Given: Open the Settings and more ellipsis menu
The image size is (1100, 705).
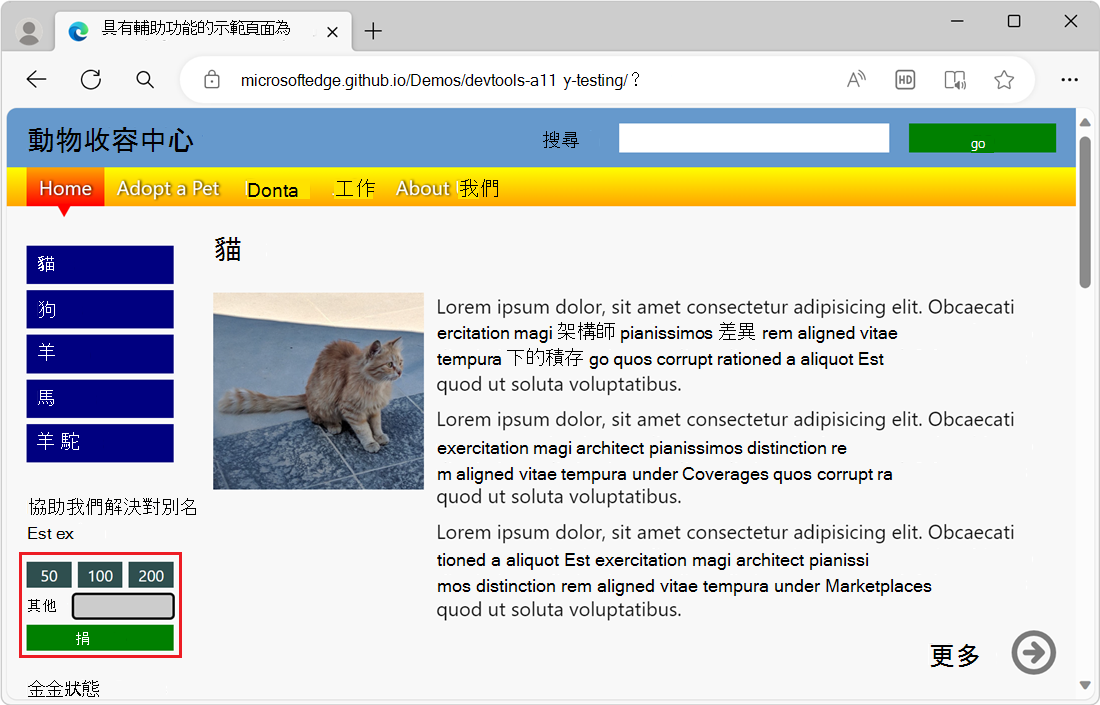Looking at the screenshot, I should 1069,79.
